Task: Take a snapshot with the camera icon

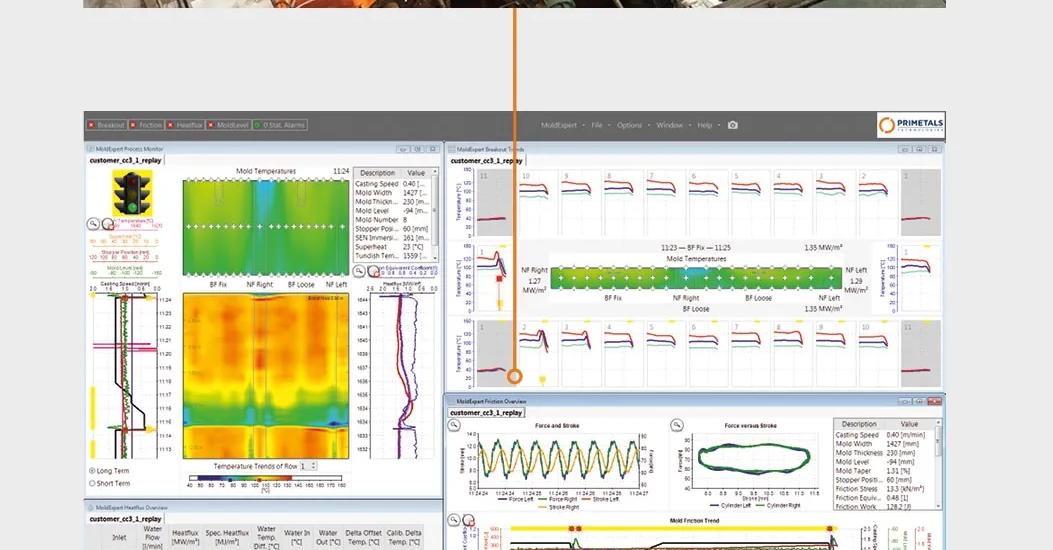Action: pyautogui.click(x=733, y=125)
